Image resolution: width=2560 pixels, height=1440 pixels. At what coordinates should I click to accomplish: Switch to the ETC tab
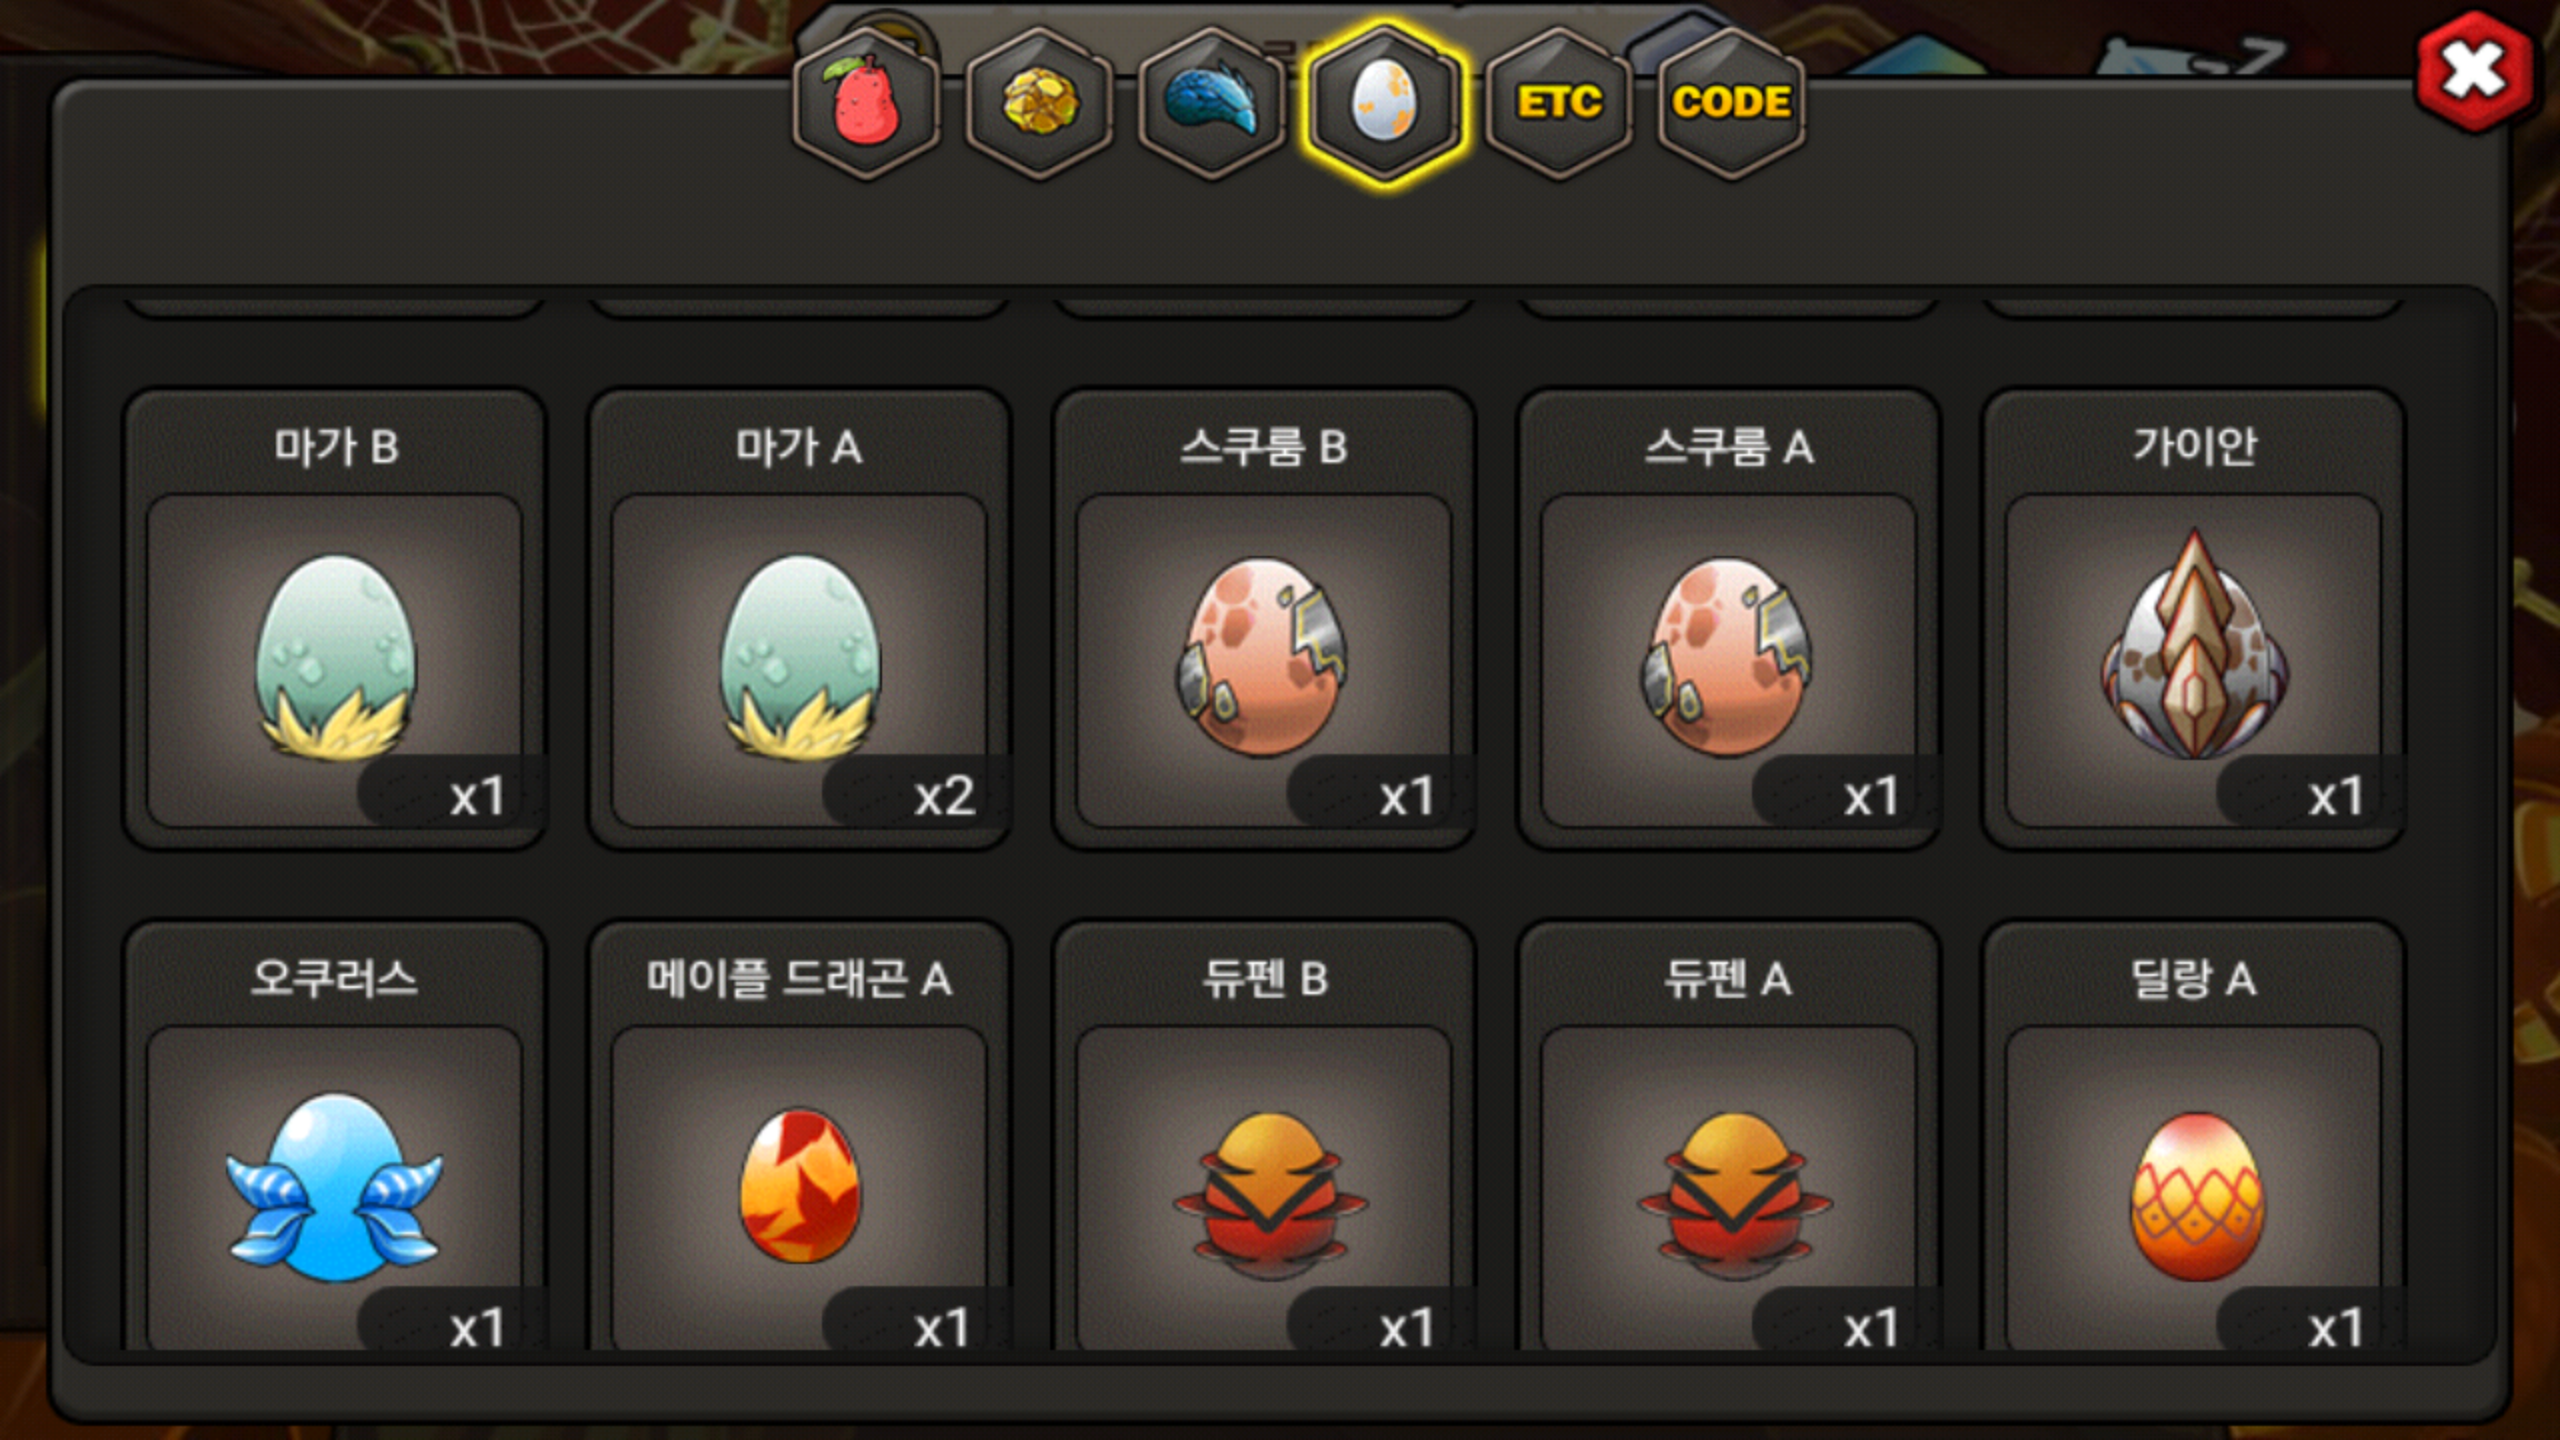[x=1558, y=103]
